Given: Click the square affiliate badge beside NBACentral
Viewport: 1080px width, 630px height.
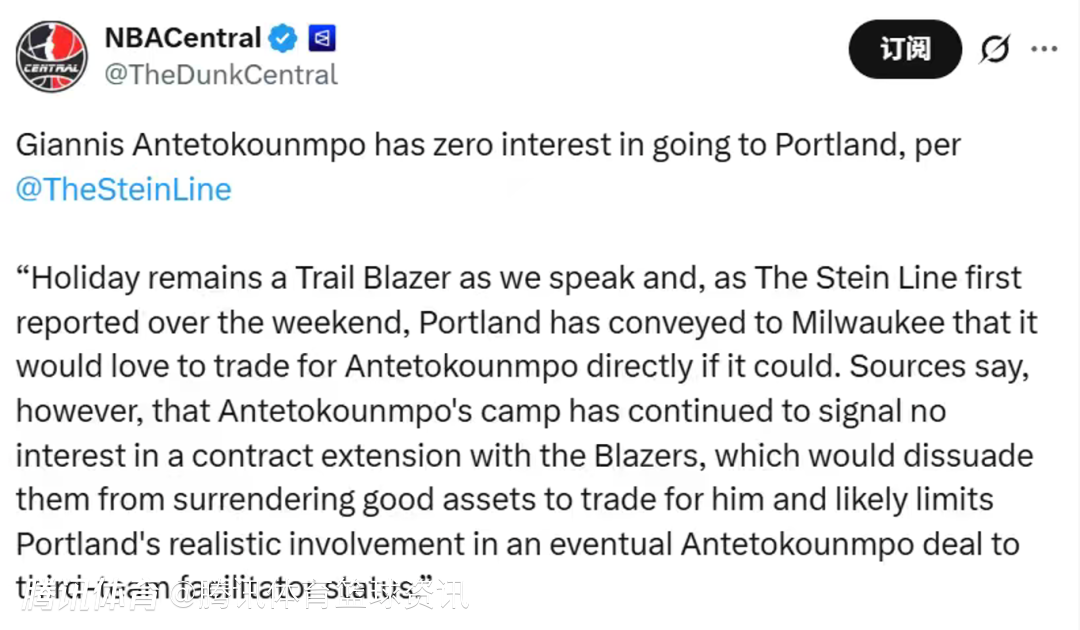Looking at the screenshot, I should click(x=322, y=39).
